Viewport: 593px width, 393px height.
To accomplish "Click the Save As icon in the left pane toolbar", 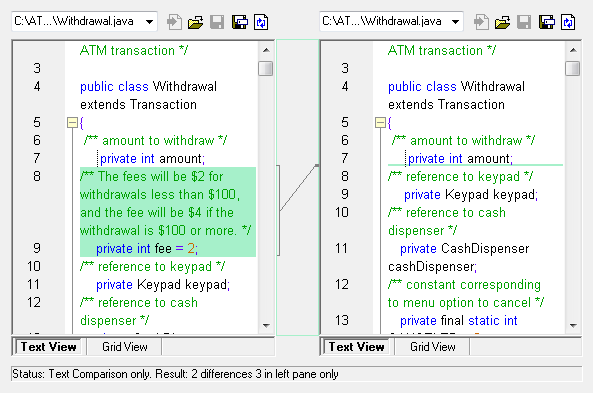I will (x=239, y=22).
